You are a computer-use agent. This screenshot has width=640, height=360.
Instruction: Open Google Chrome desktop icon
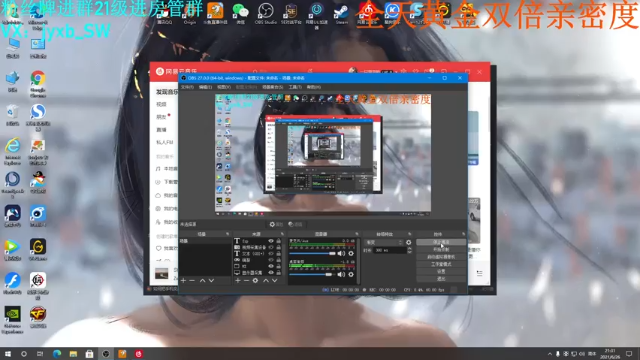[x=38, y=83]
